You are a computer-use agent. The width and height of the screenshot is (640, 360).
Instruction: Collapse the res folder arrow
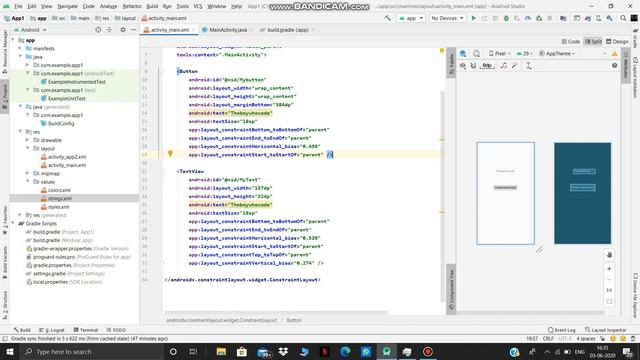[20, 131]
